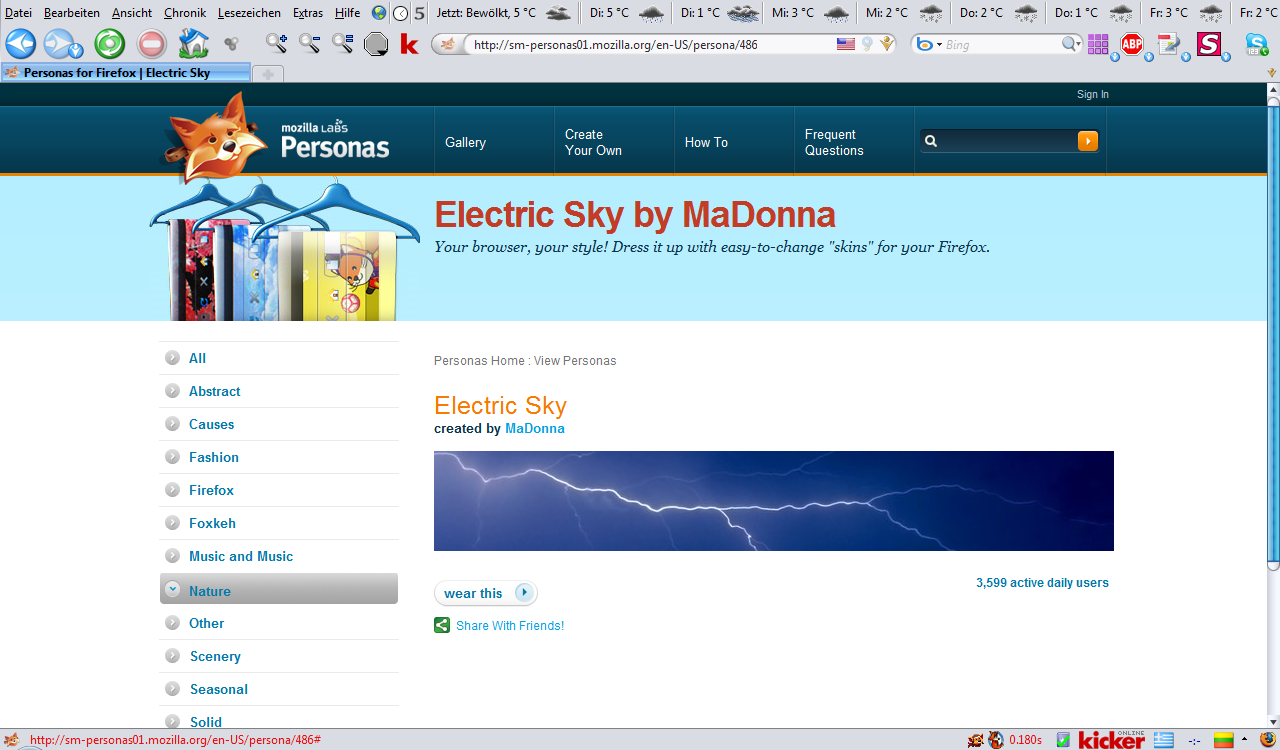Click the vertical scrollbar thumb
This screenshot has height=750, width=1280.
point(1273,333)
